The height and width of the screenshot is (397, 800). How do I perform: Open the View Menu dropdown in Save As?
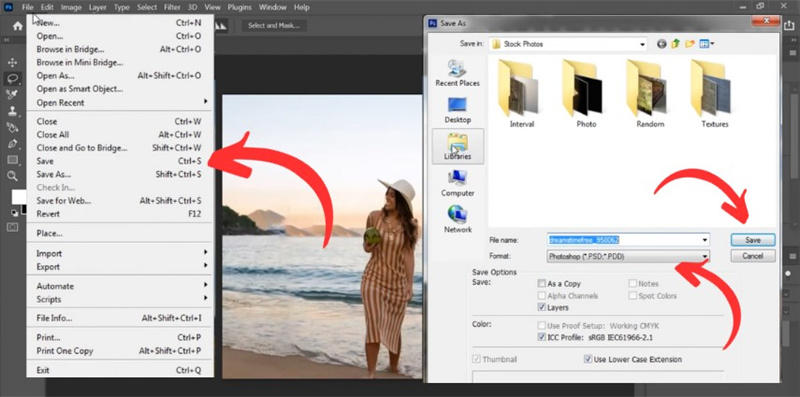pyautogui.click(x=707, y=44)
